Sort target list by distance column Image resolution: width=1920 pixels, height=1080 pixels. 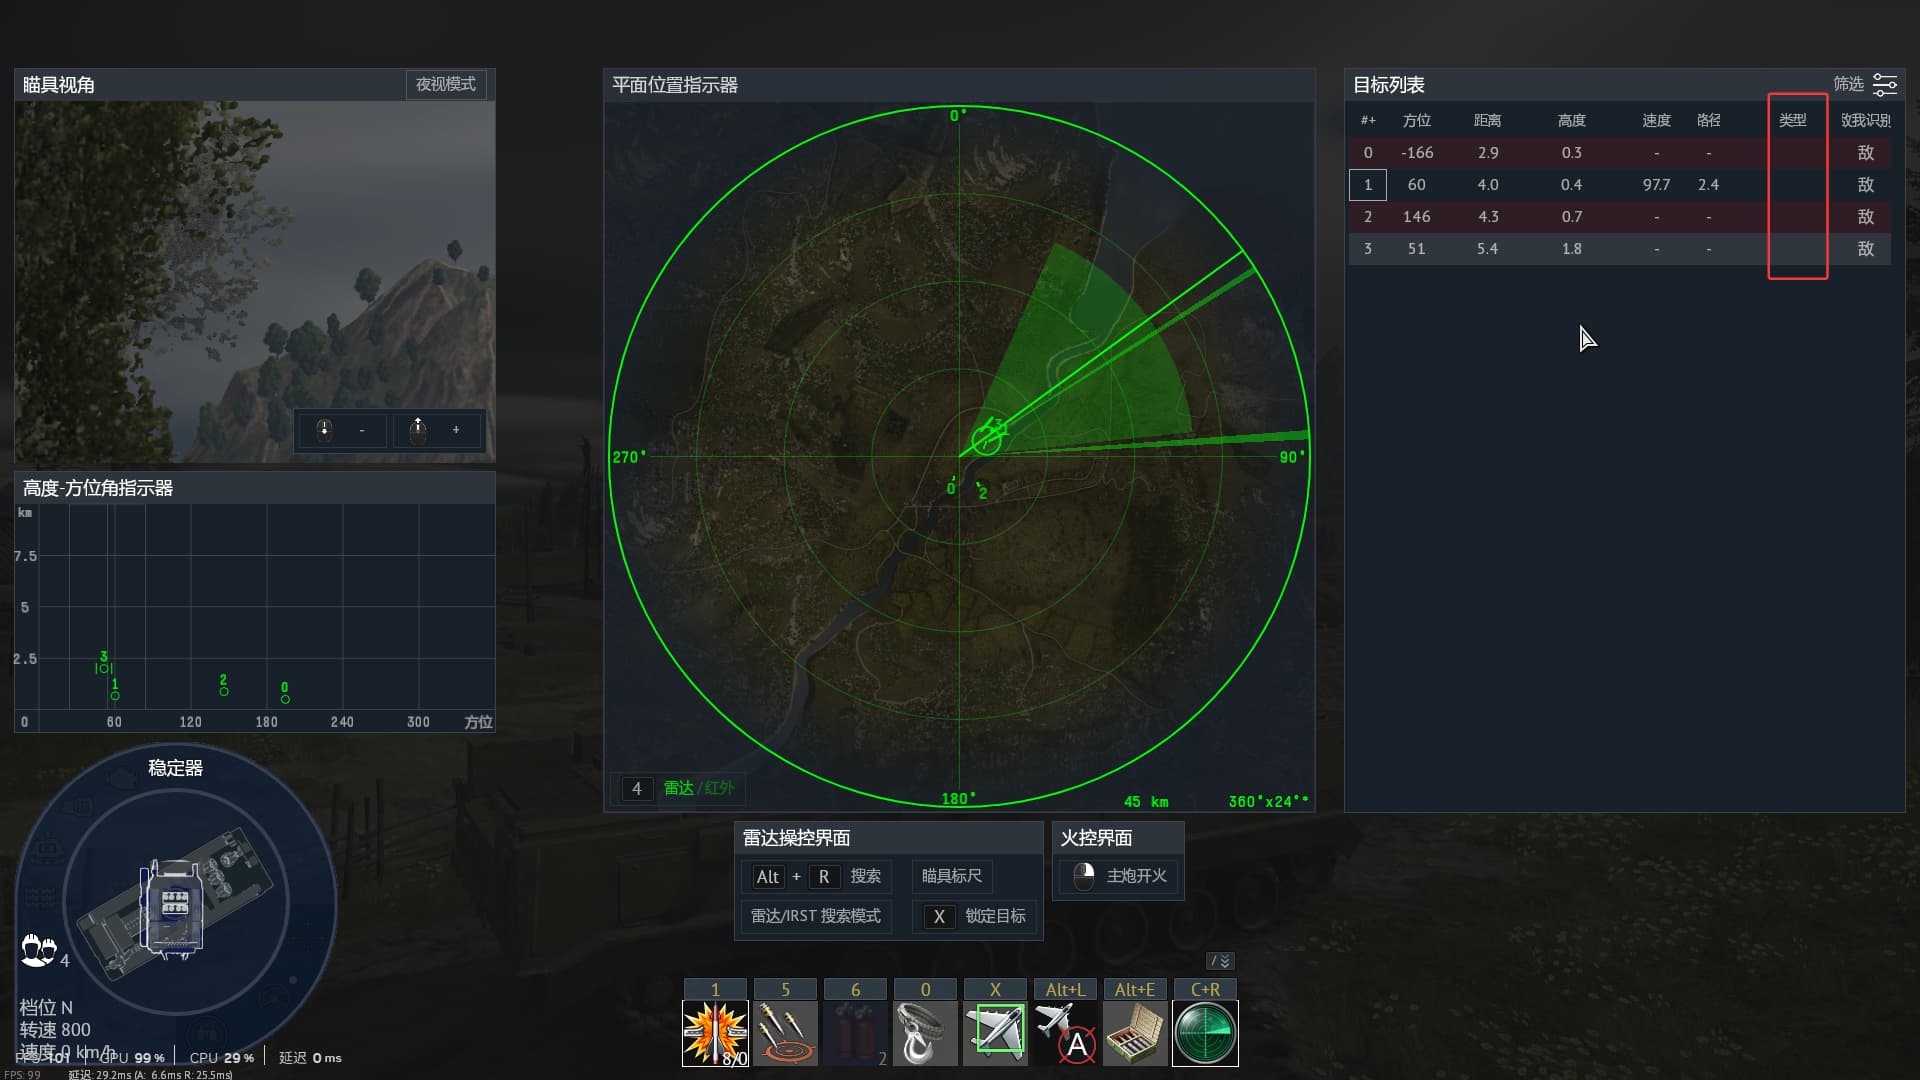coord(1487,120)
